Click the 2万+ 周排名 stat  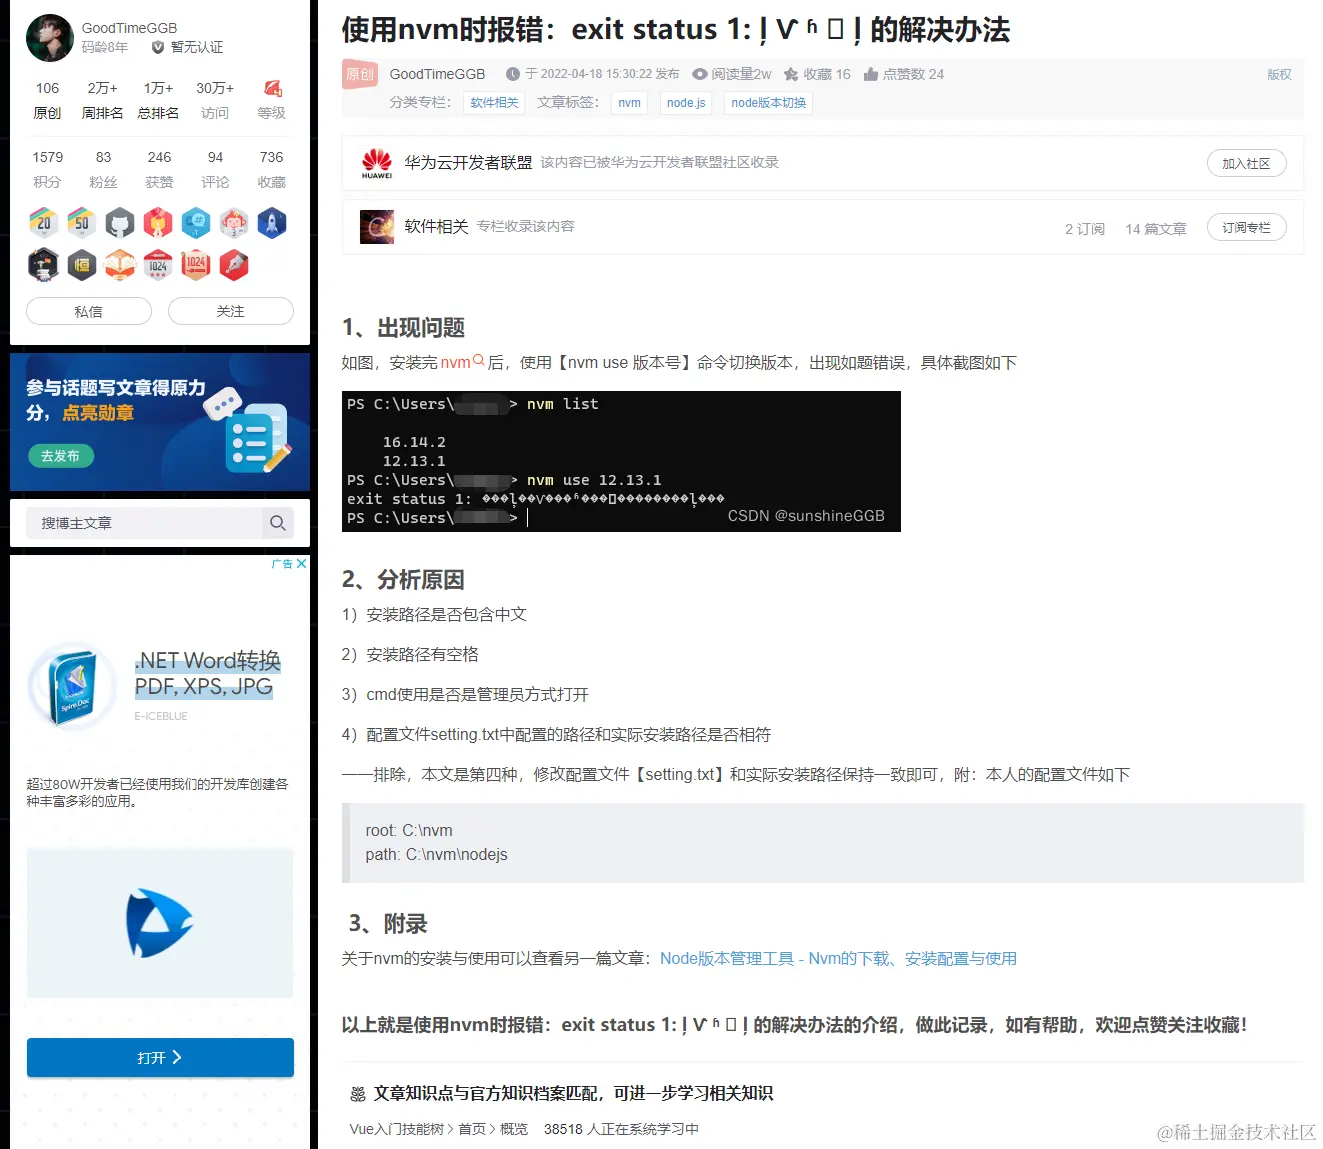[103, 100]
